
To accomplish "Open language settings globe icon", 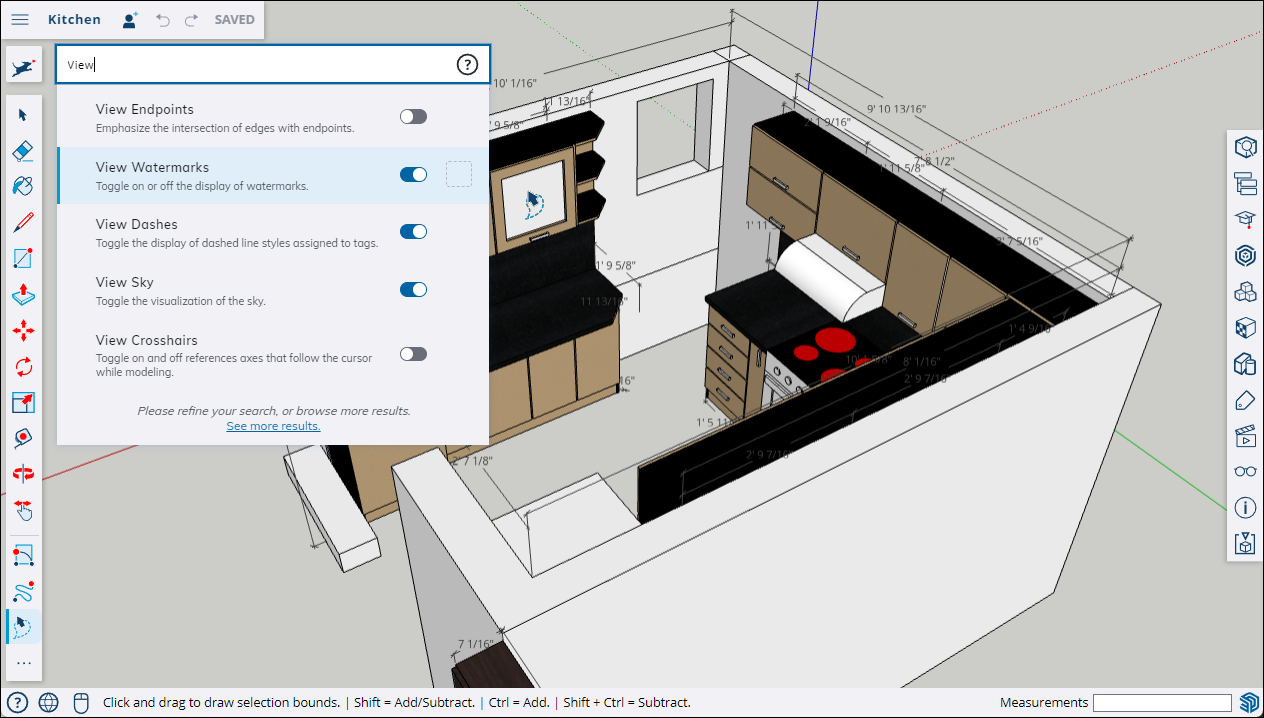I will (49, 703).
